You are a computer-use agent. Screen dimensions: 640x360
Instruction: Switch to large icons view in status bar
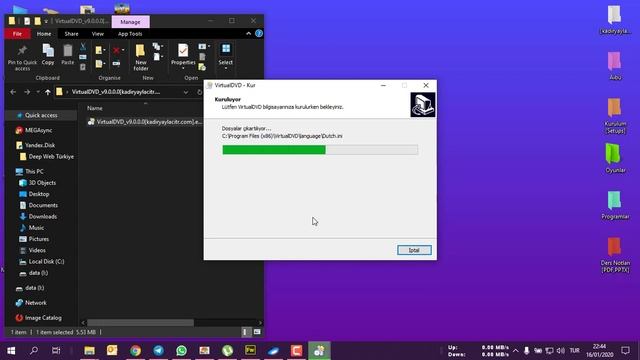[x=257, y=332]
